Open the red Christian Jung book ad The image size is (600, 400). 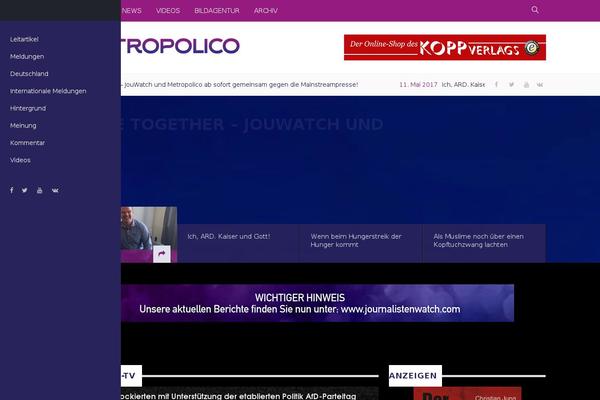point(467,394)
